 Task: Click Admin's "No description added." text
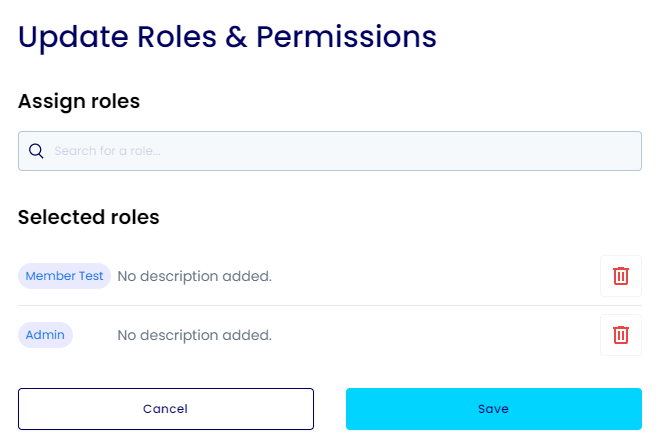coord(194,335)
